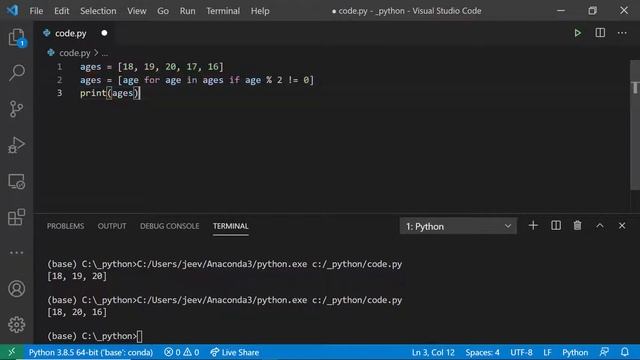Open the File menu

coord(36,11)
